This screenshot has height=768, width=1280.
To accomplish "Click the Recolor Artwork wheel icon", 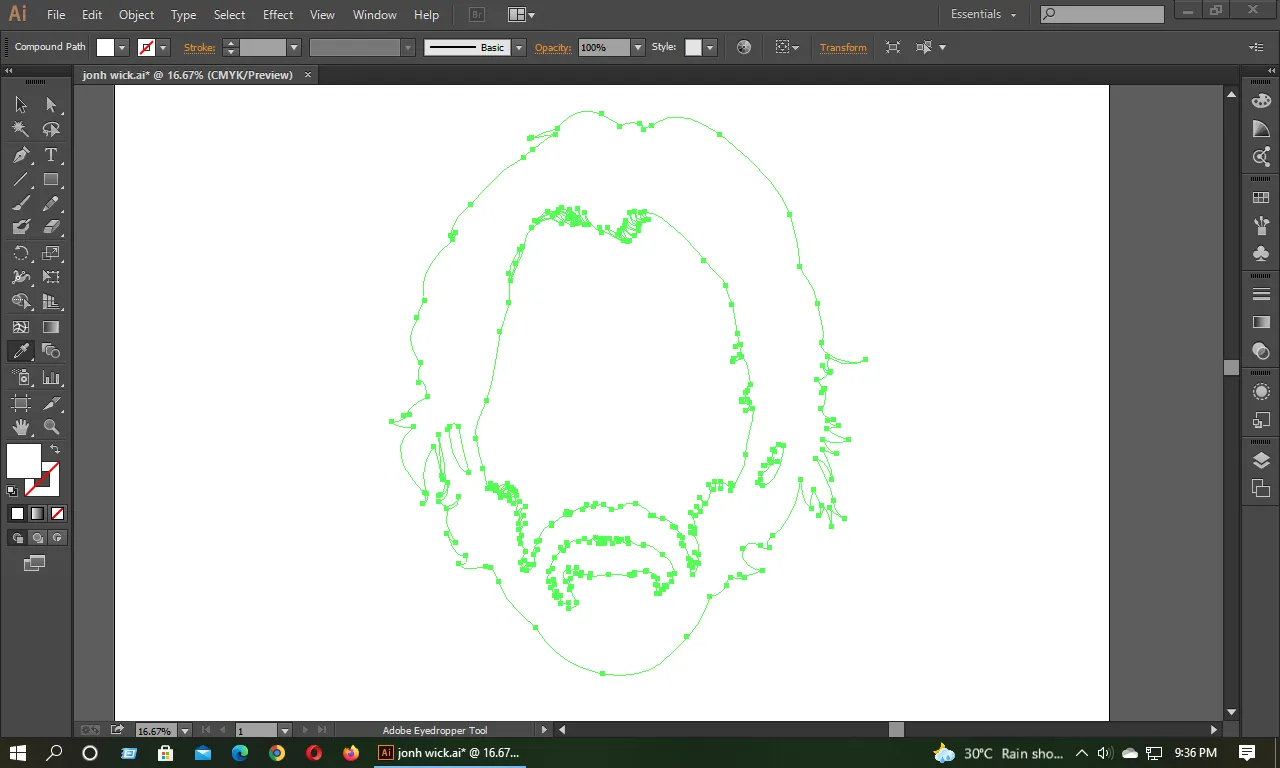I will tap(743, 47).
